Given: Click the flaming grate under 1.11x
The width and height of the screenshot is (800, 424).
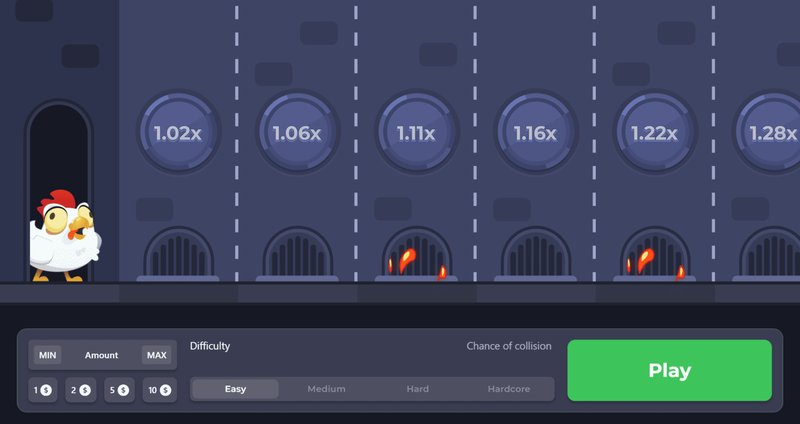Looking at the screenshot, I should [417, 256].
